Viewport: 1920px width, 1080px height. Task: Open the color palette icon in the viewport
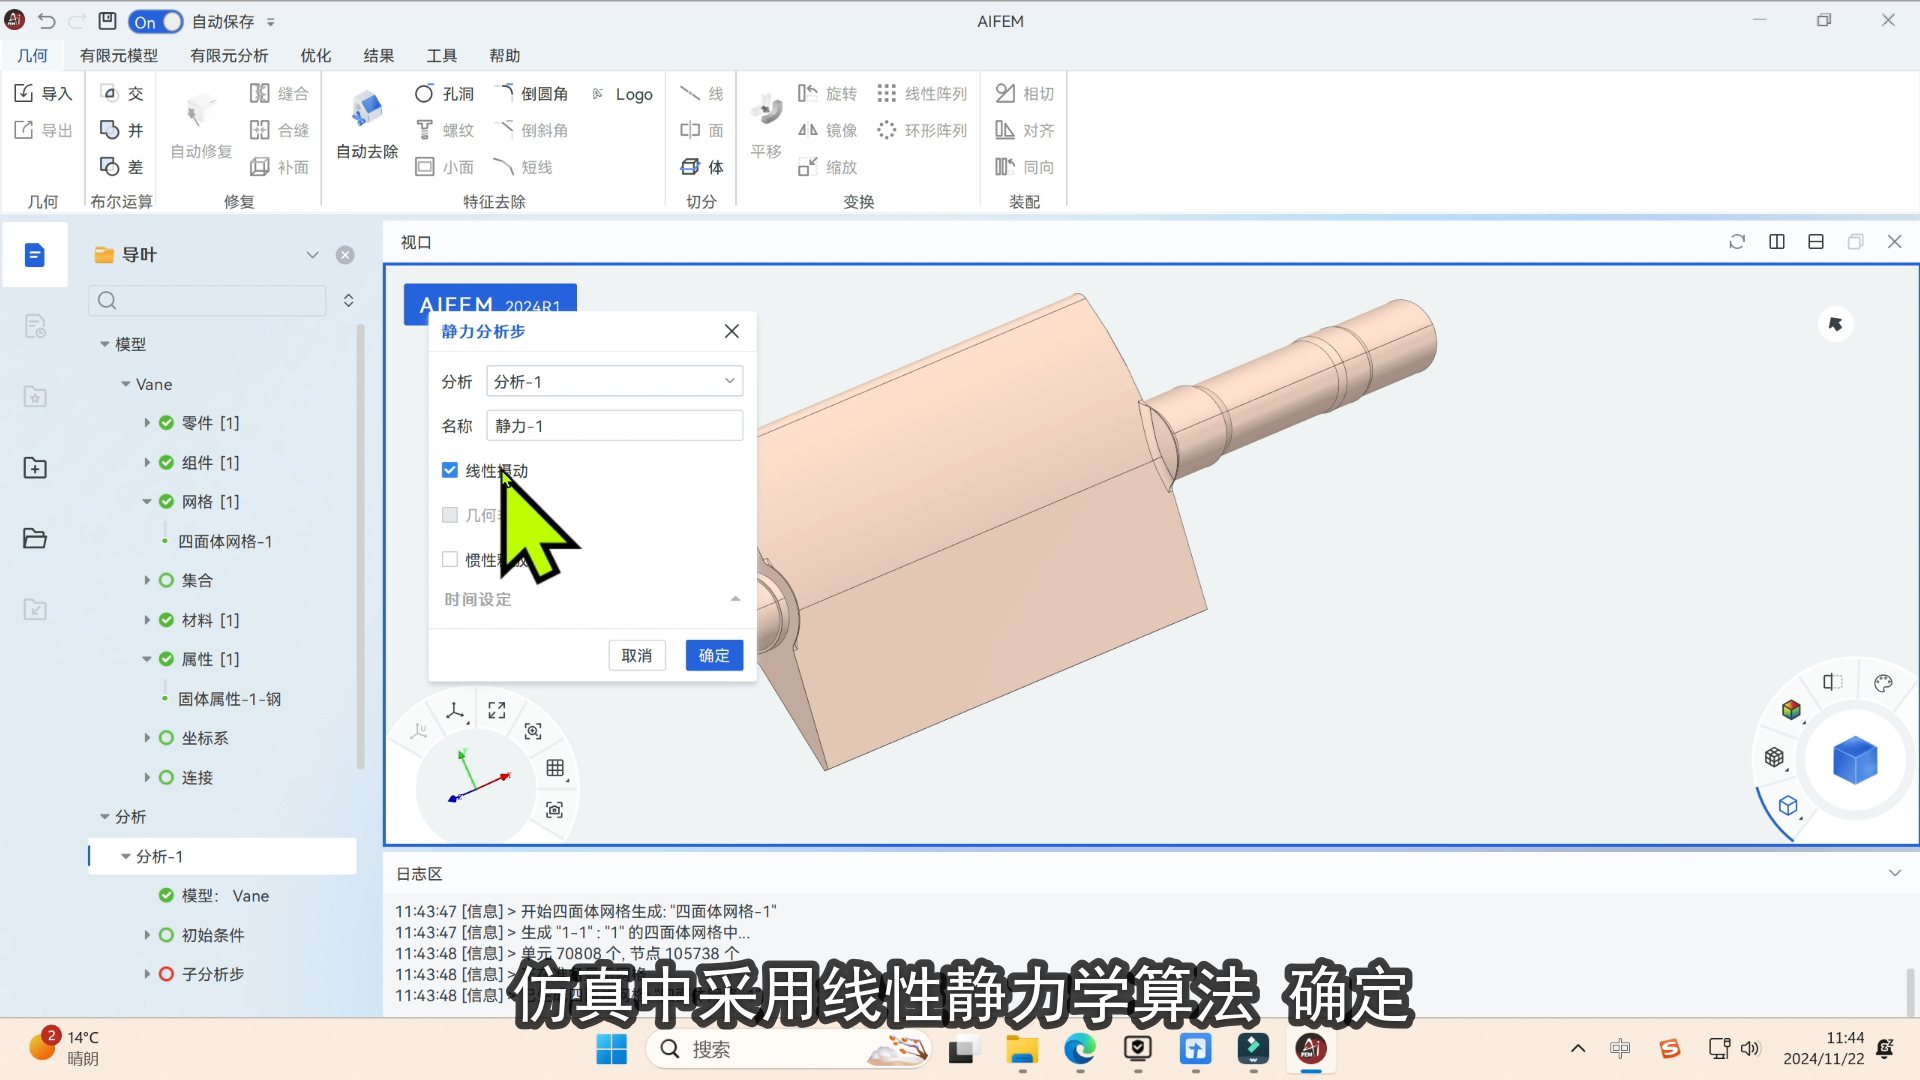click(x=1883, y=684)
